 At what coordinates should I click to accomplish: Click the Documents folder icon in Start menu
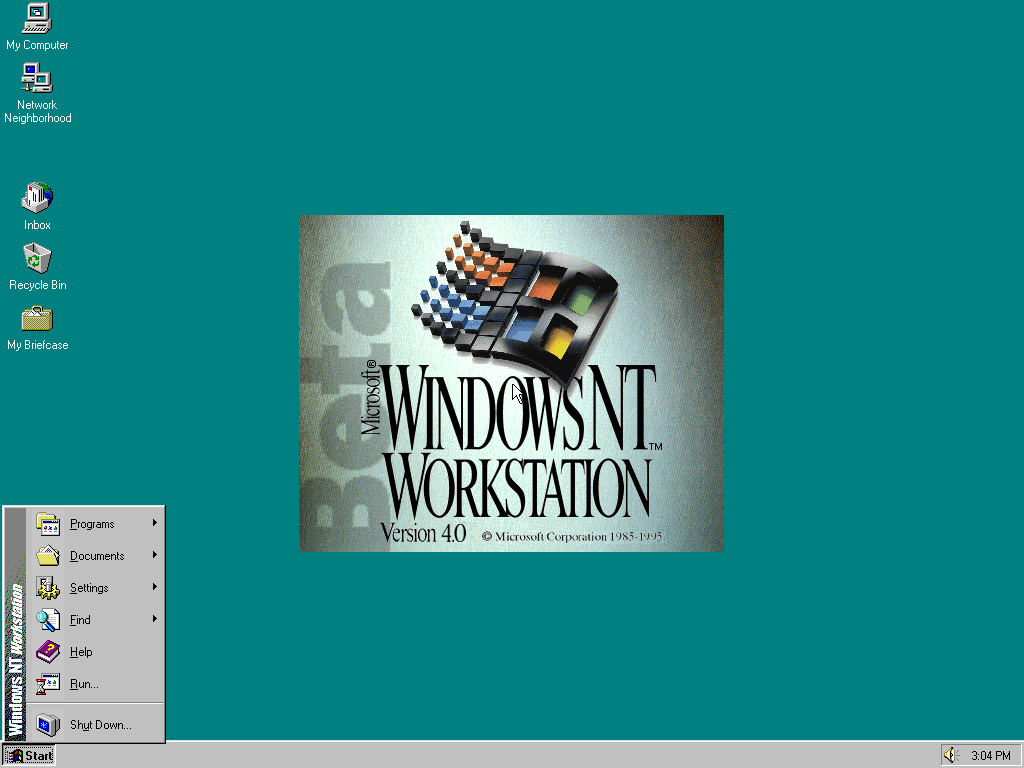tap(48, 556)
